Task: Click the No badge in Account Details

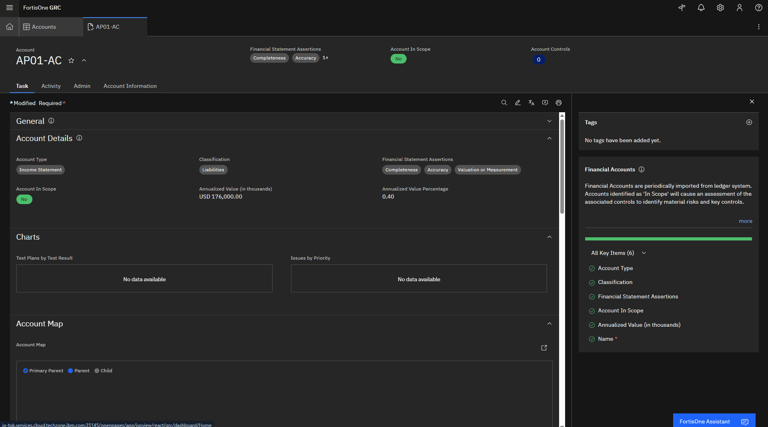Action: coord(24,199)
